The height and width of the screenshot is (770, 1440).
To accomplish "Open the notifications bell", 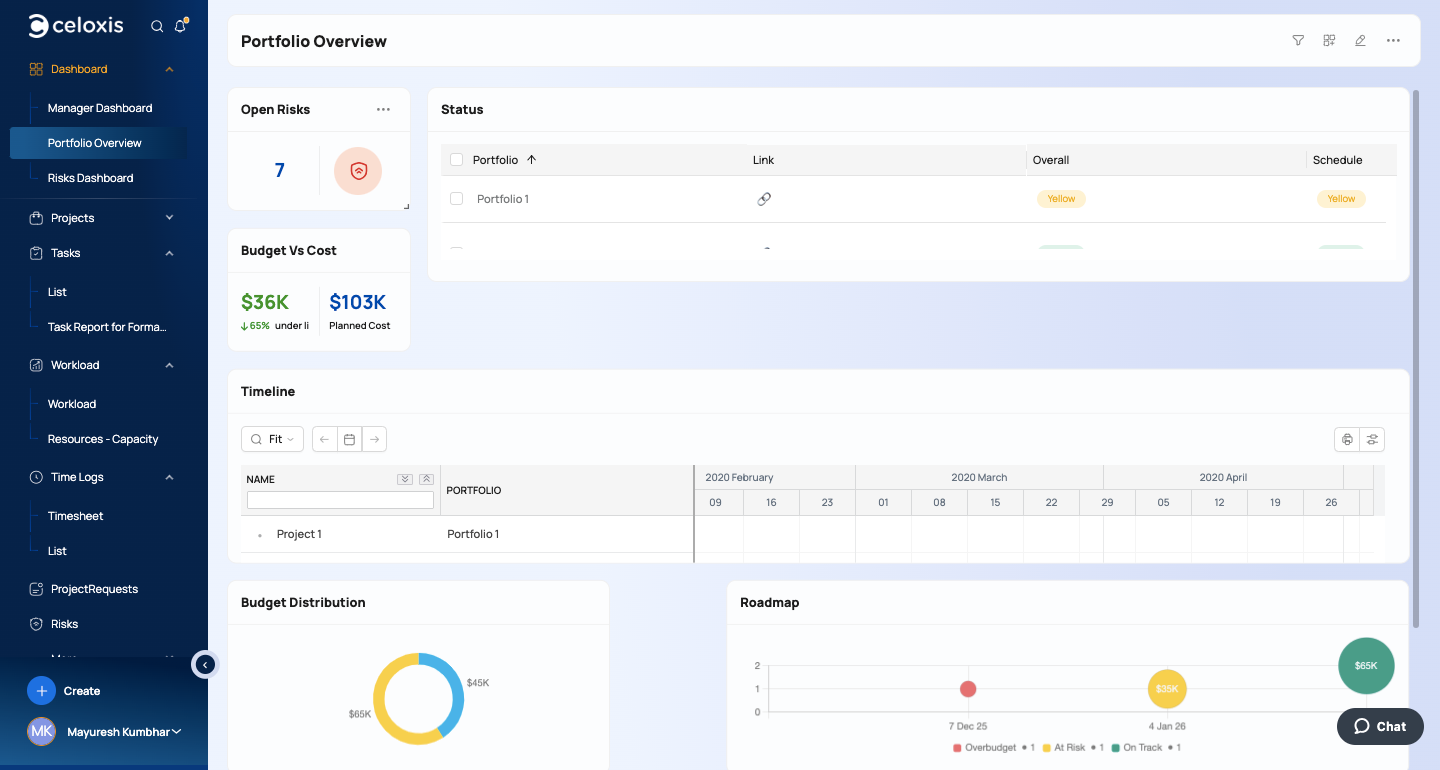I will (180, 27).
